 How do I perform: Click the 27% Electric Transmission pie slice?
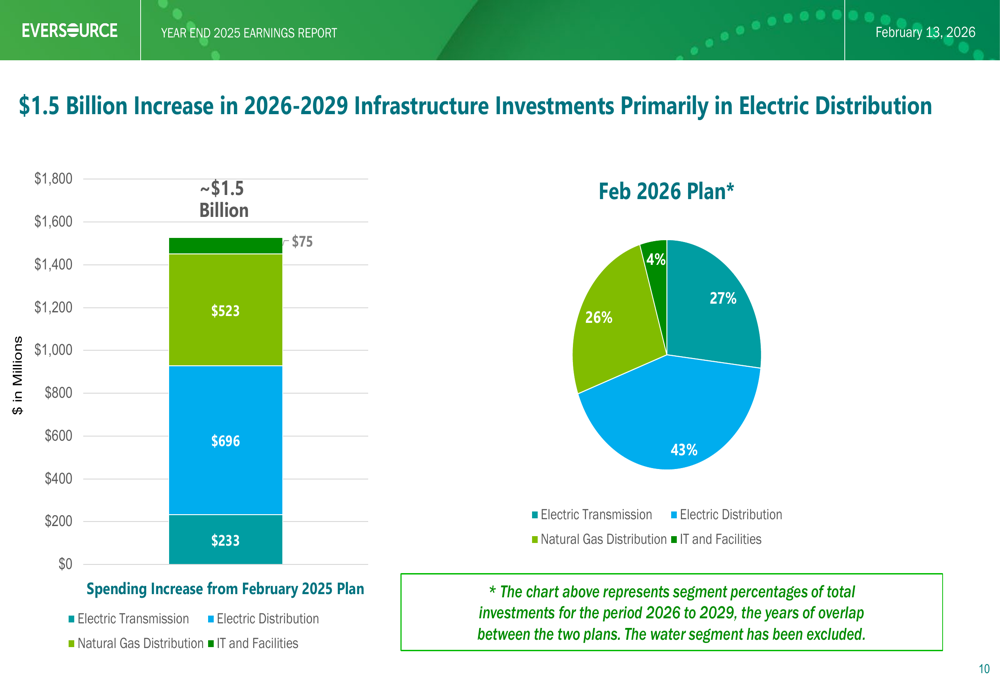(x=714, y=306)
